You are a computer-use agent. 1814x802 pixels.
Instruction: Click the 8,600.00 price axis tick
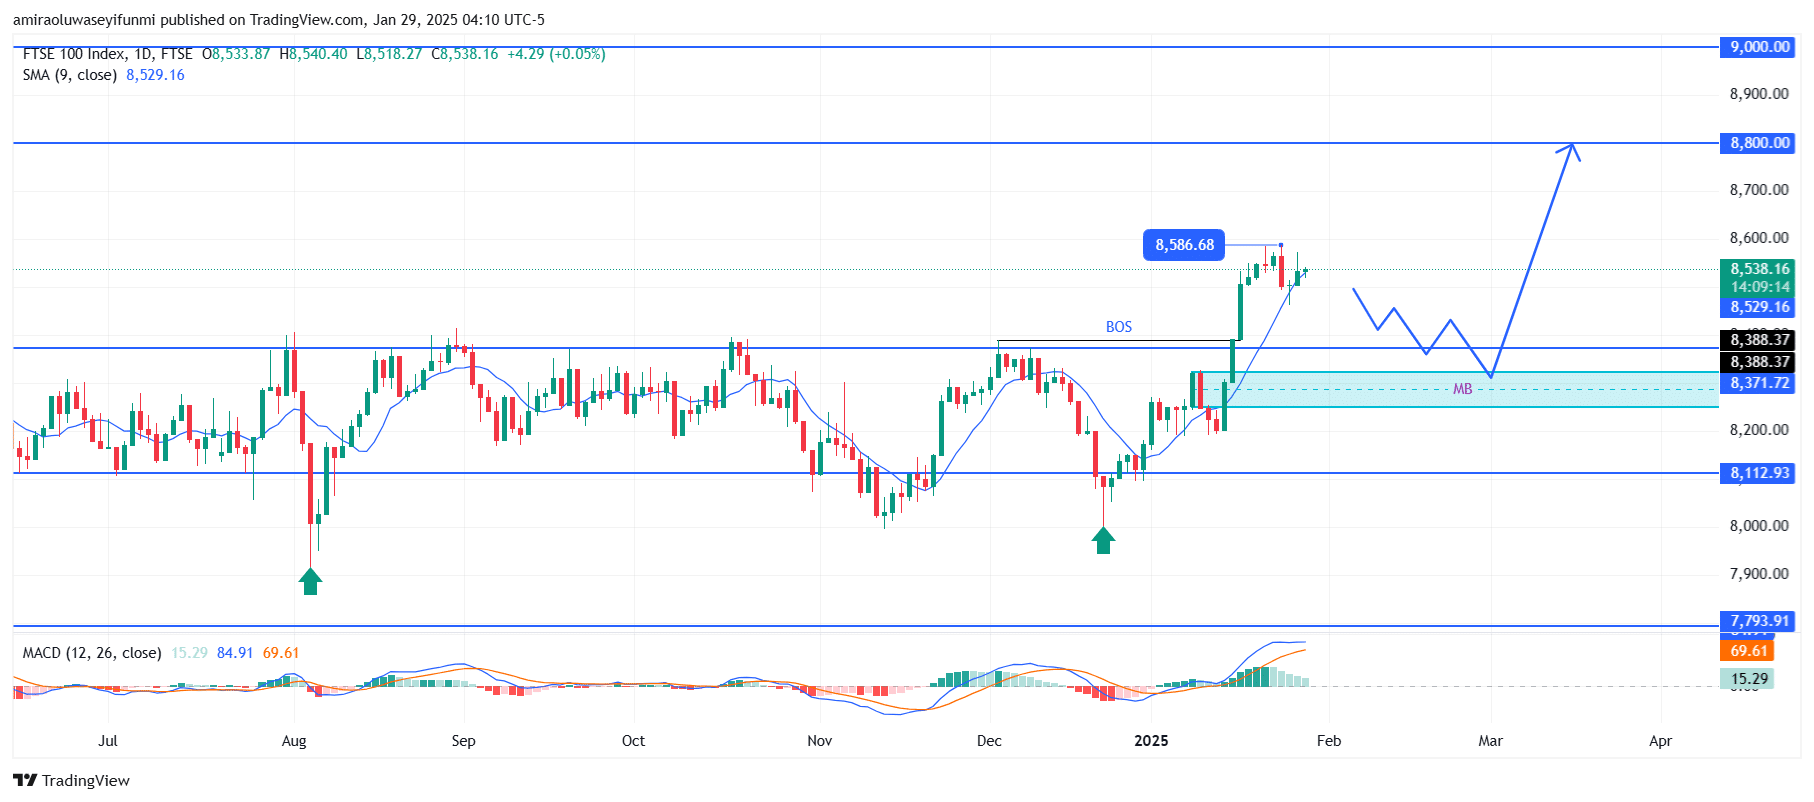[x=1759, y=238]
